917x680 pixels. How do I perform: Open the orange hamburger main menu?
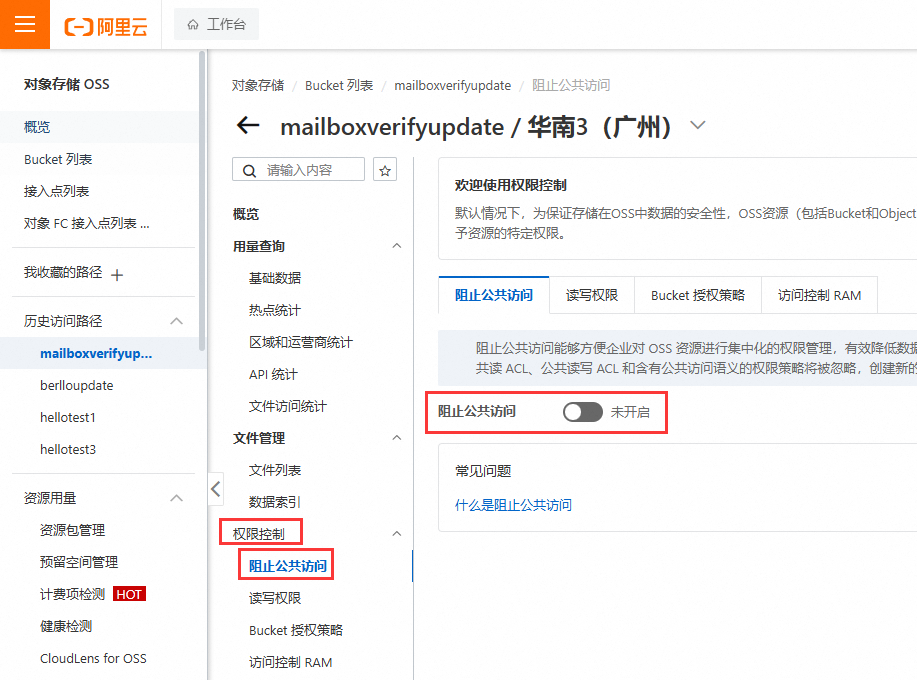click(24, 24)
